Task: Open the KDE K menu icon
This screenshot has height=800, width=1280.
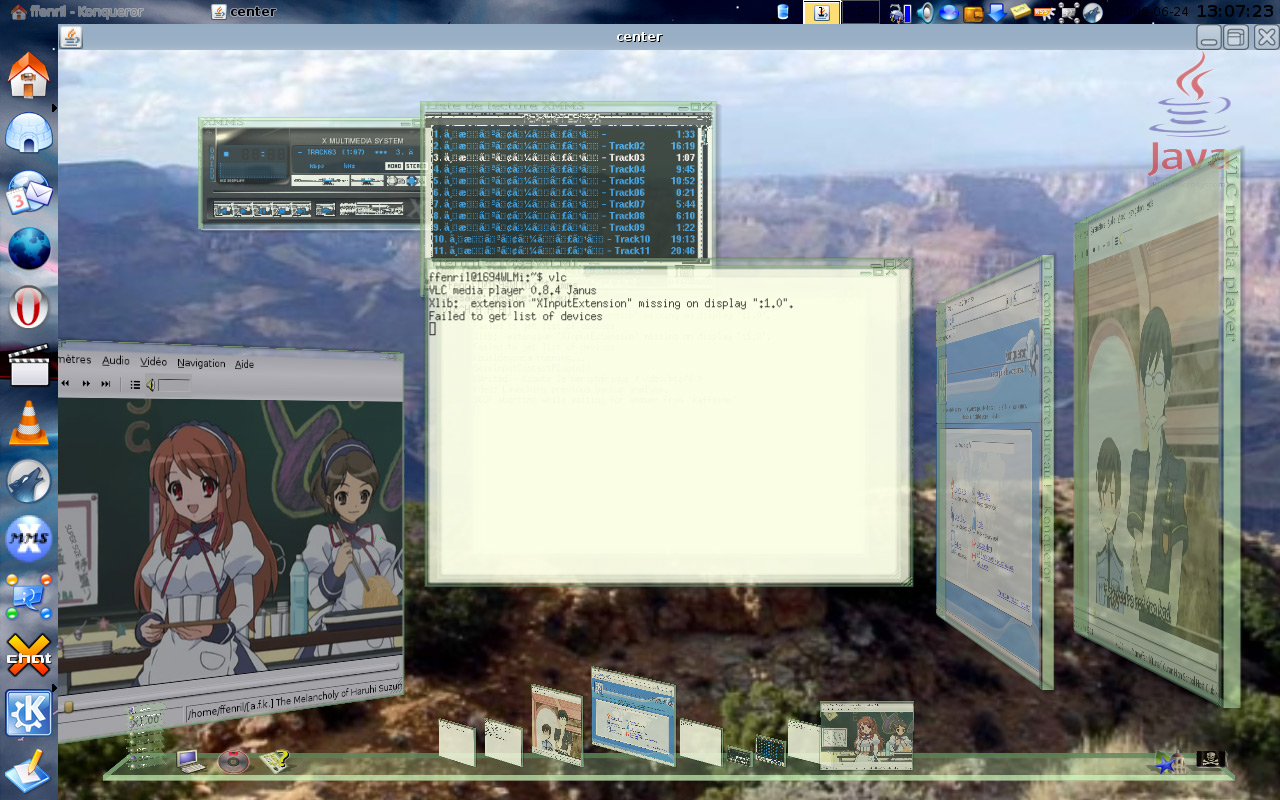Action: coord(29,713)
